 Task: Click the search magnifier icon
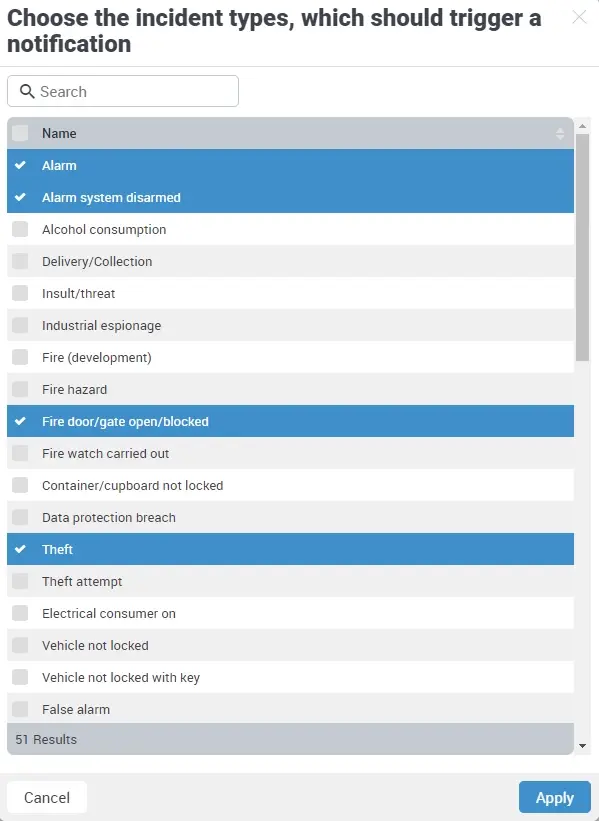[27, 91]
